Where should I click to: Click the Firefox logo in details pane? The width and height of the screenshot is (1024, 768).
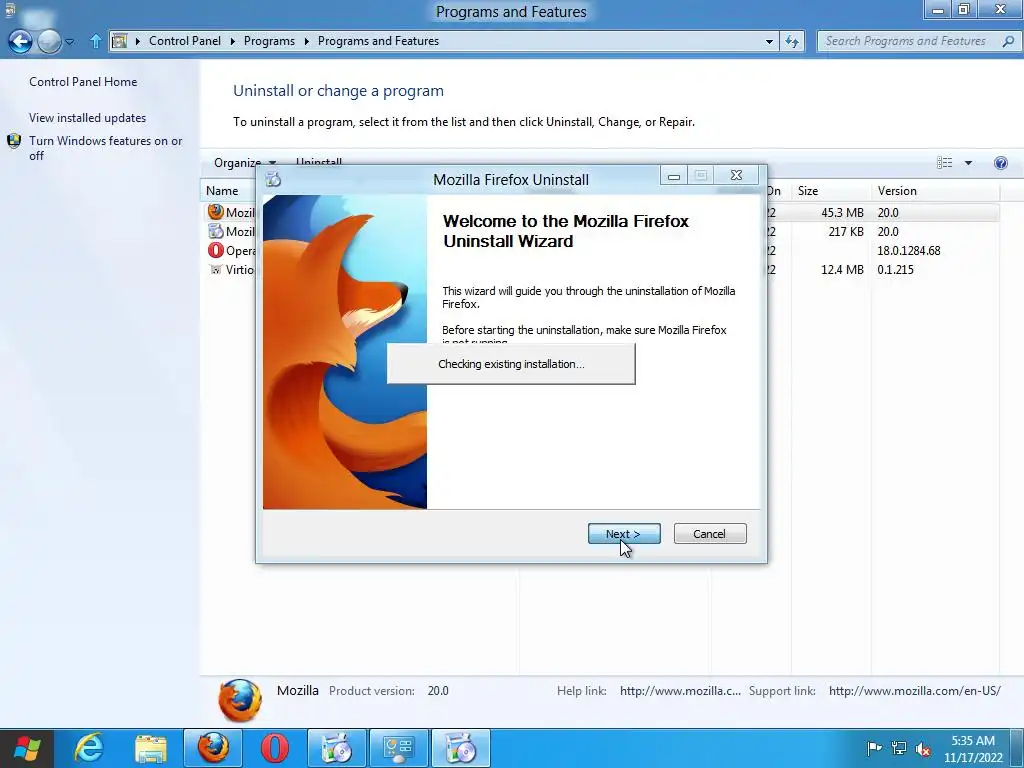pos(240,701)
